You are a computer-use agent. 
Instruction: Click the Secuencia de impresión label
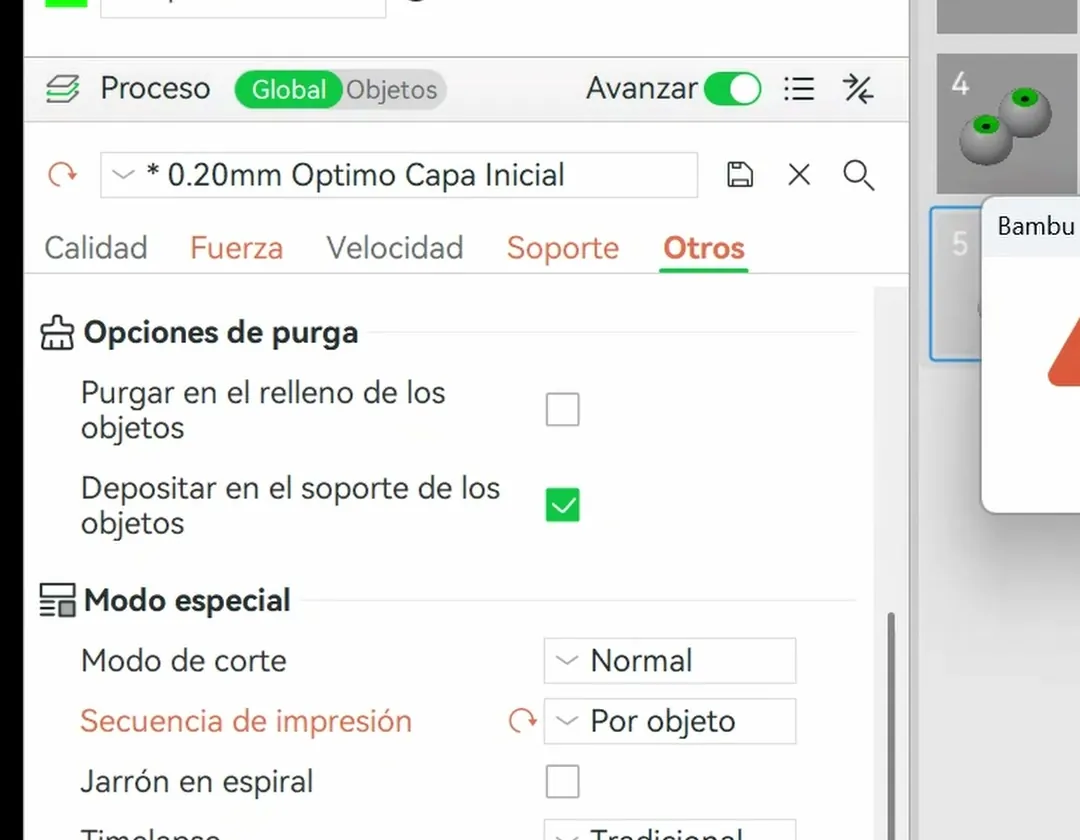pos(246,722)
